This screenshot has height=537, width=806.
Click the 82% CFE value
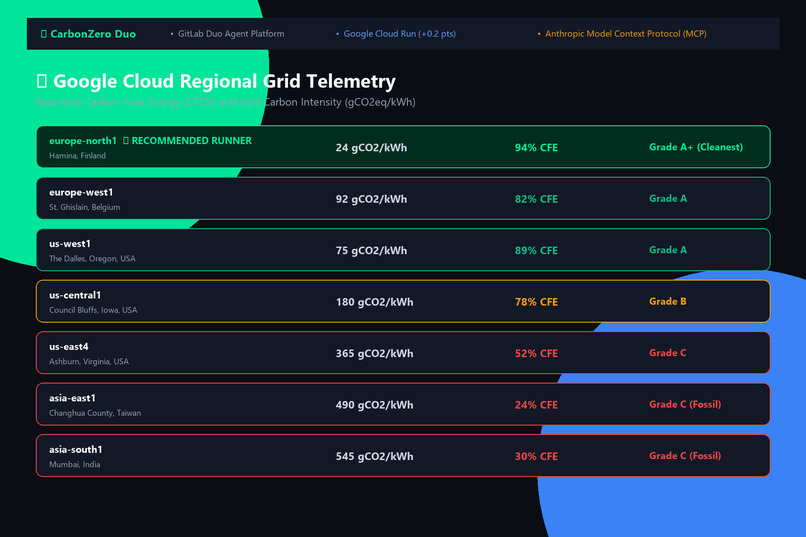point(536,199)
